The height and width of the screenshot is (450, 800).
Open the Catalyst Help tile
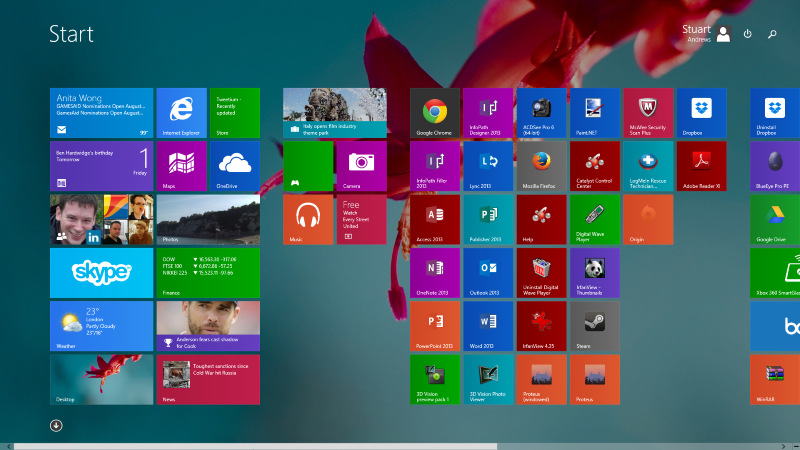[x=541, y=219]
